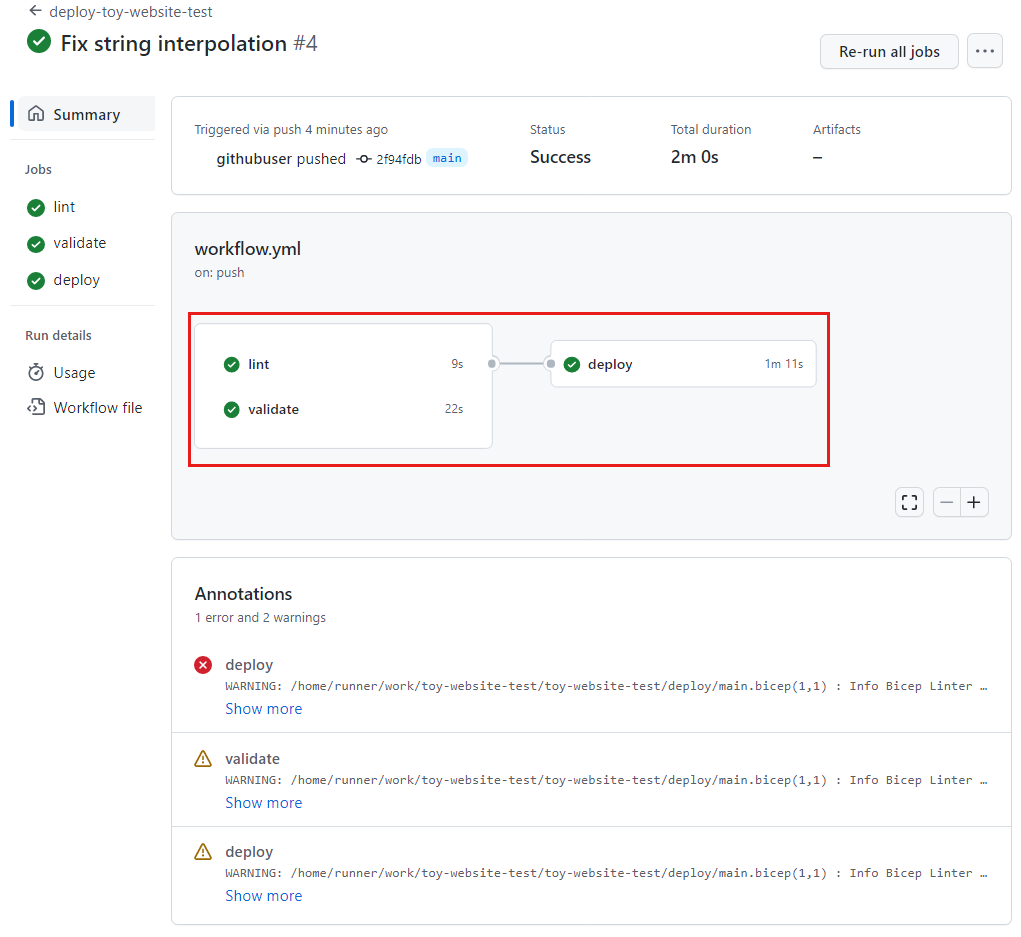Expand Show more on validate annotation

pos(264,803)
